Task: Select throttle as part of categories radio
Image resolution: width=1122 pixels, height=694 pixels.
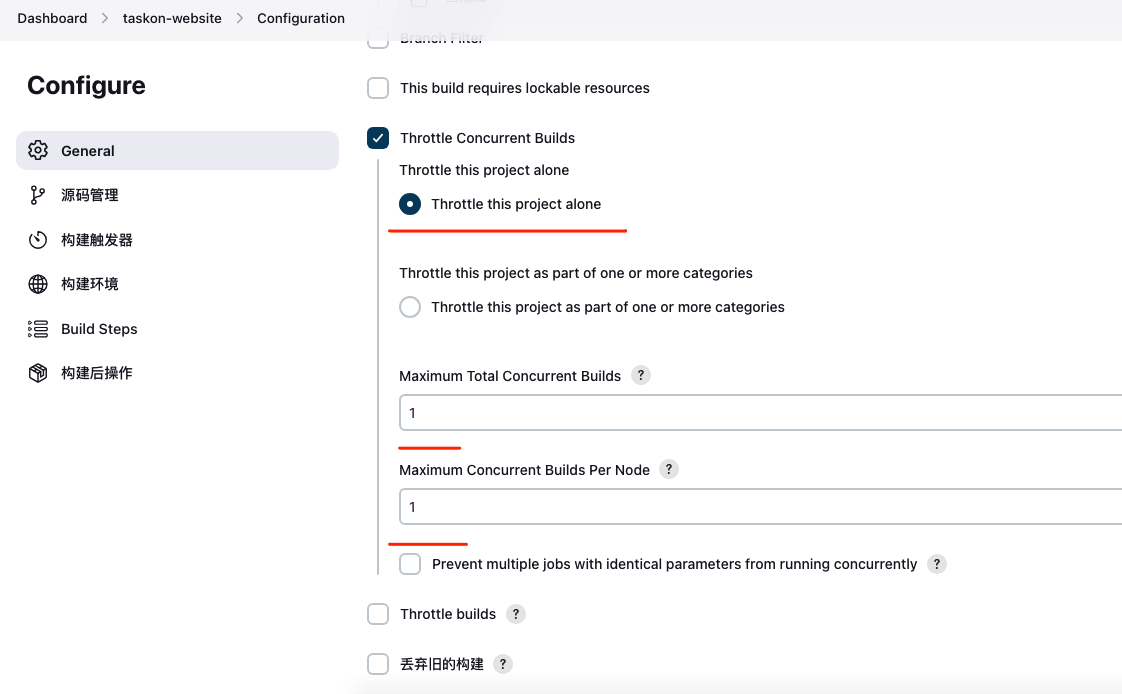Action: tap(410, 307)
